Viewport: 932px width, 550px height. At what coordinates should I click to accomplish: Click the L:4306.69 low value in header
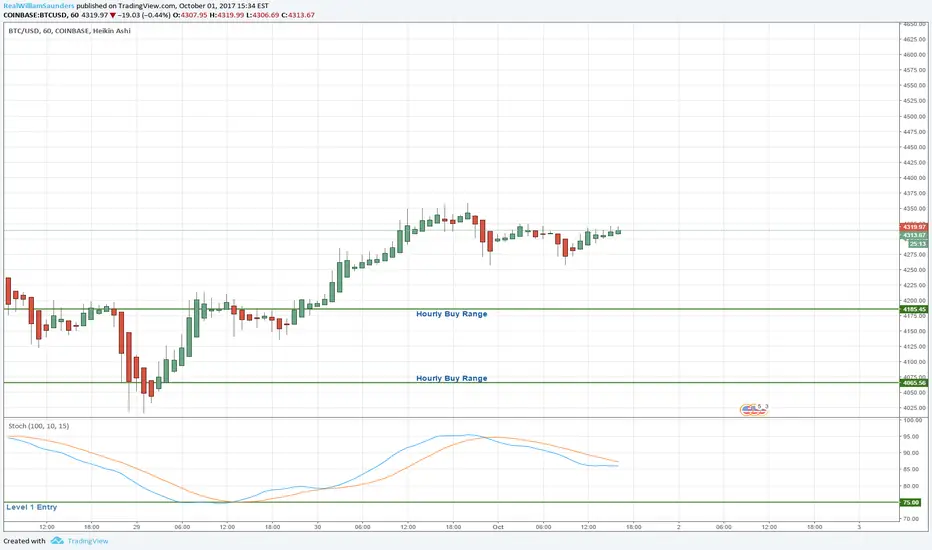[x=262, y=15]
